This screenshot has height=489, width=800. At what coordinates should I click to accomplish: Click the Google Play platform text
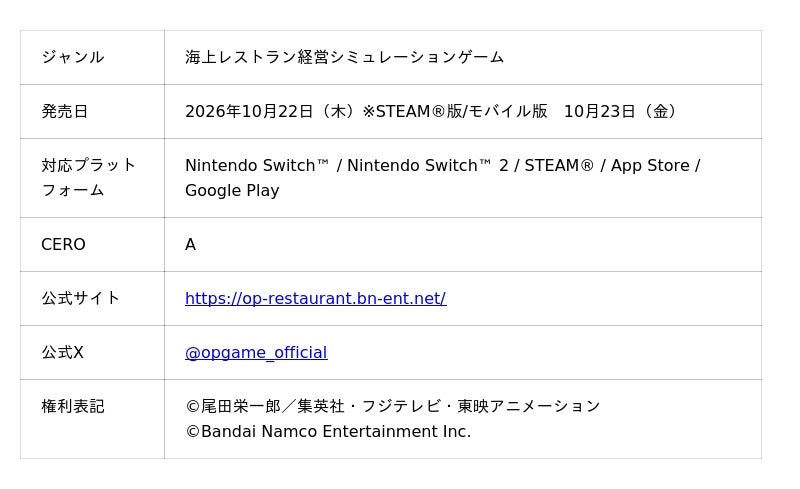pyautogui.click(x=232, y=190)
